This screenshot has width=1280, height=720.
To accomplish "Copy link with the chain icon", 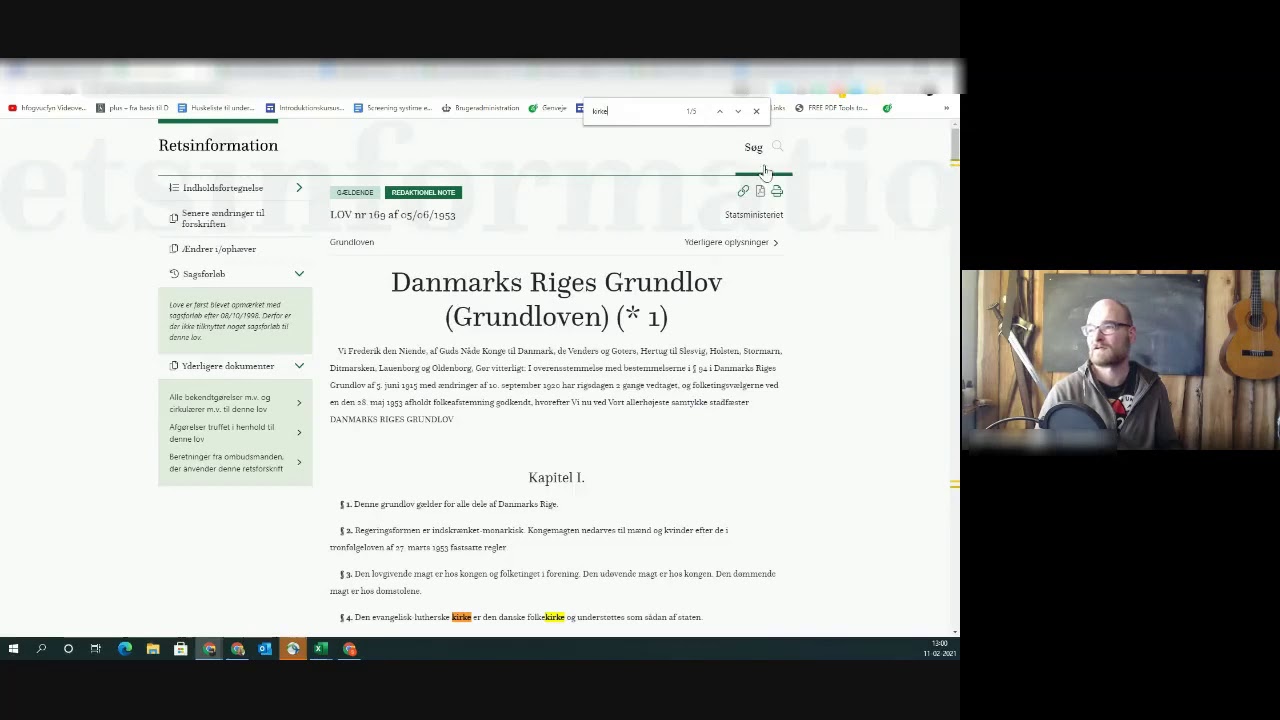I will point(743,191).
